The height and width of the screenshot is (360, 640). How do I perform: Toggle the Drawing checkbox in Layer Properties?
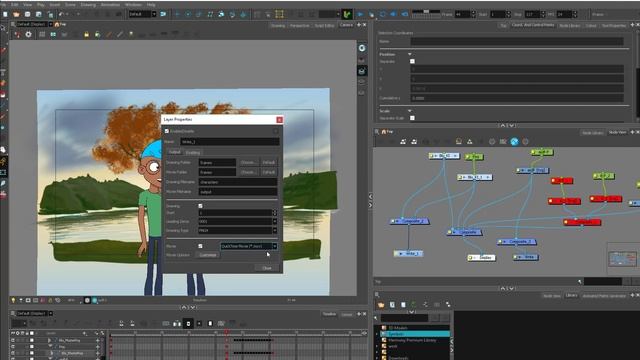click(200, 206)
